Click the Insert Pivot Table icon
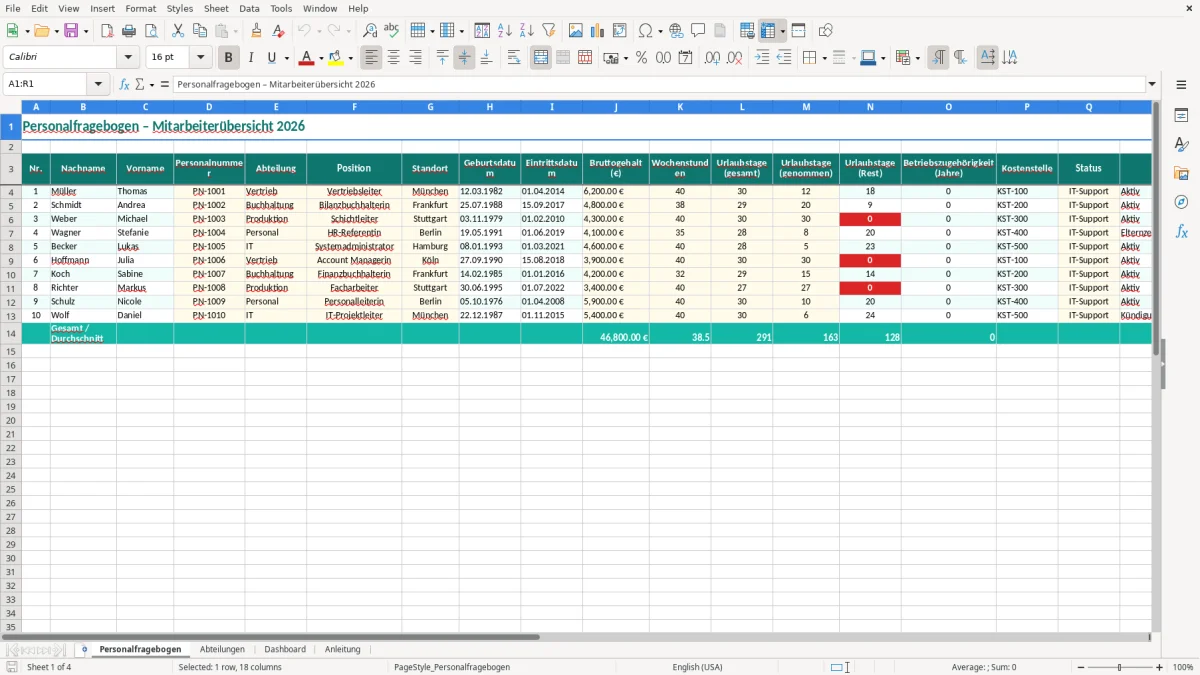 620,31
